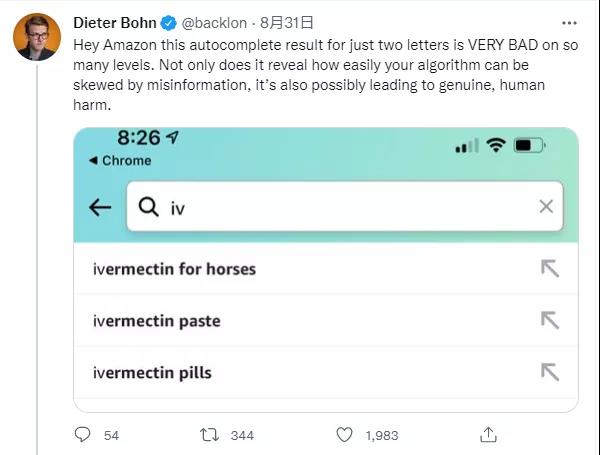Click the Dieter Bohn display name

click(116, 21)
